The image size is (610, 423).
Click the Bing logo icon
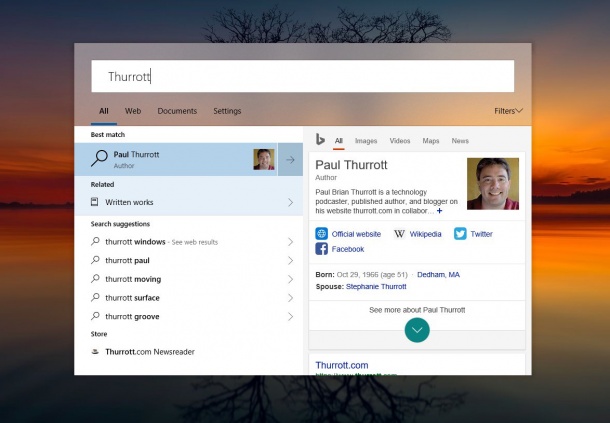pos(320,139)
